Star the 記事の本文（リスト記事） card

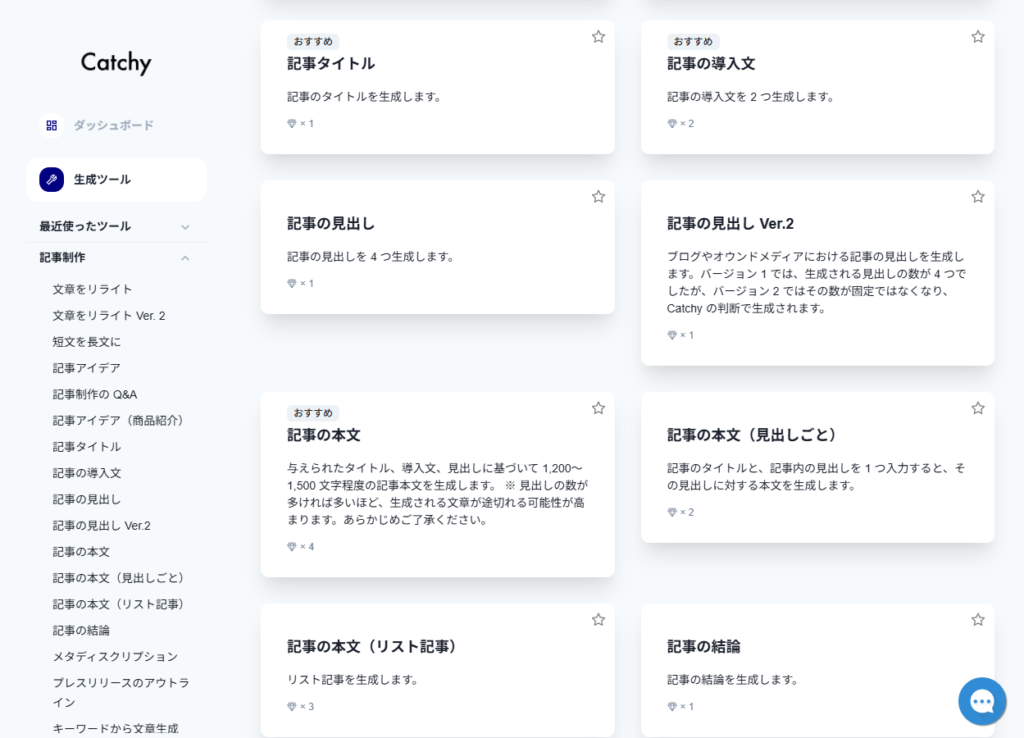[598, 620]
